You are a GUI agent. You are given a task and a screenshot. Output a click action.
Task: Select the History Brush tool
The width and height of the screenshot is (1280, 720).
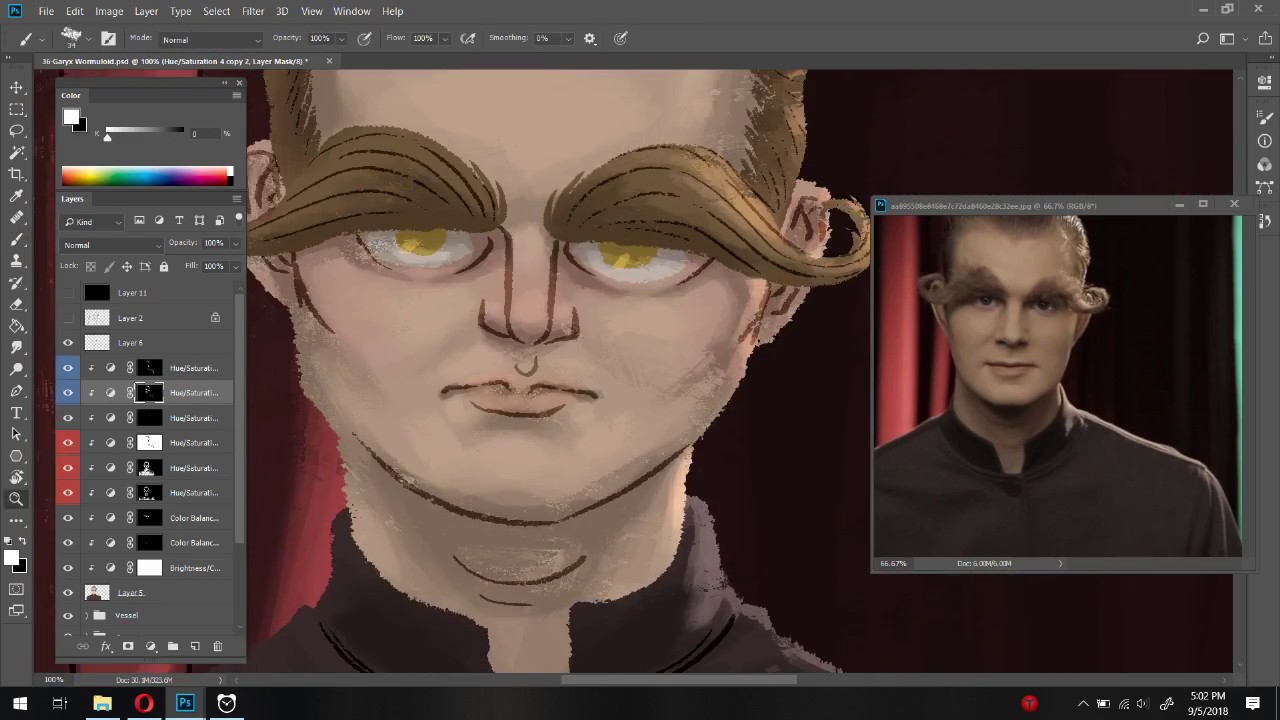(17, 283)
